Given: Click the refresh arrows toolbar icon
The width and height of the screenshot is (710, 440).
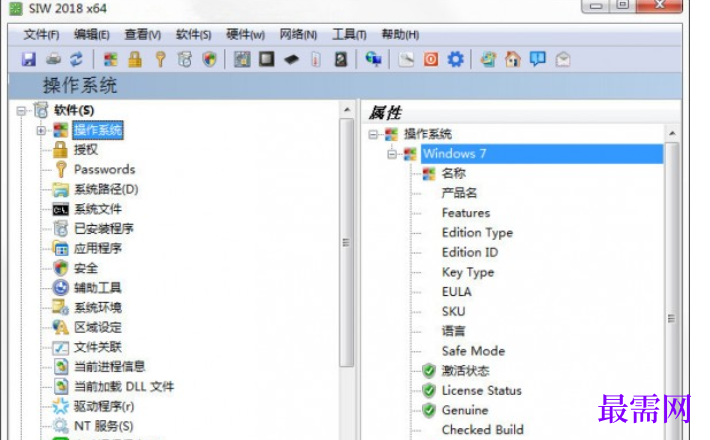Looking at the screenshot, I should pyautogui.click(x=76, y=59).
